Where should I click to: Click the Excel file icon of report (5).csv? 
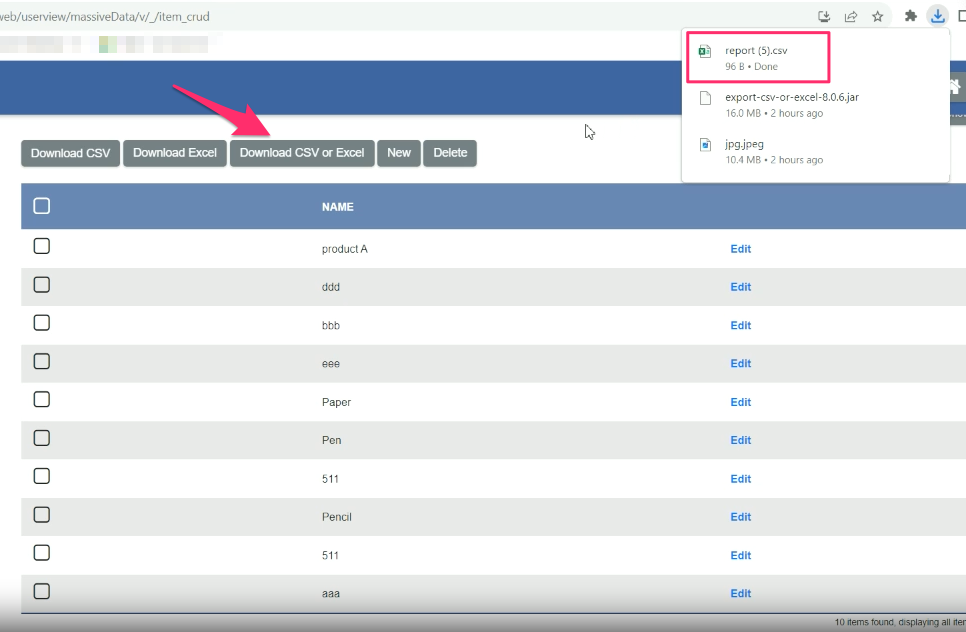pos(704,51)
